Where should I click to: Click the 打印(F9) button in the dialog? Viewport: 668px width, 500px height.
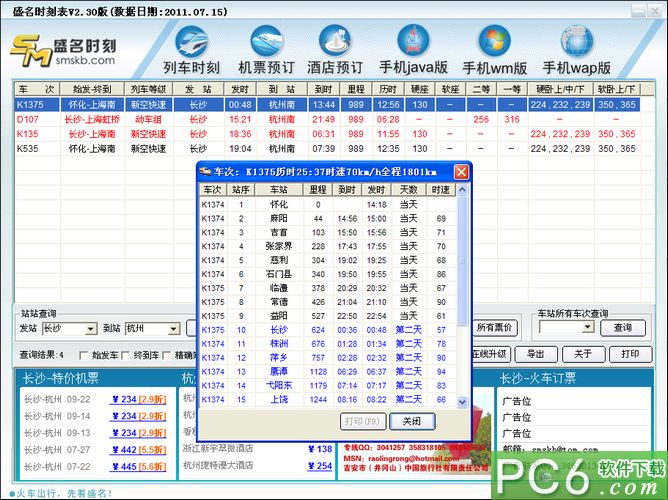363,421
